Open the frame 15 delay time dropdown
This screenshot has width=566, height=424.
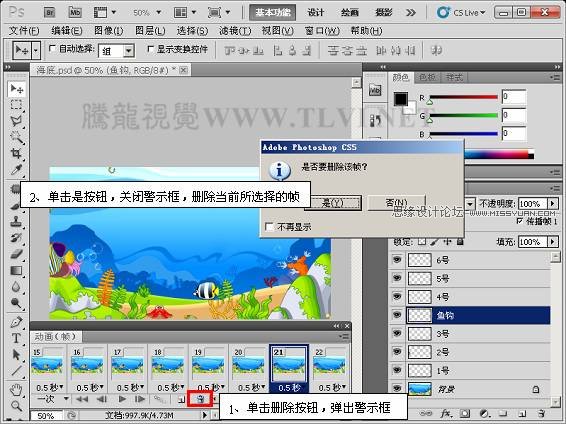50,388
